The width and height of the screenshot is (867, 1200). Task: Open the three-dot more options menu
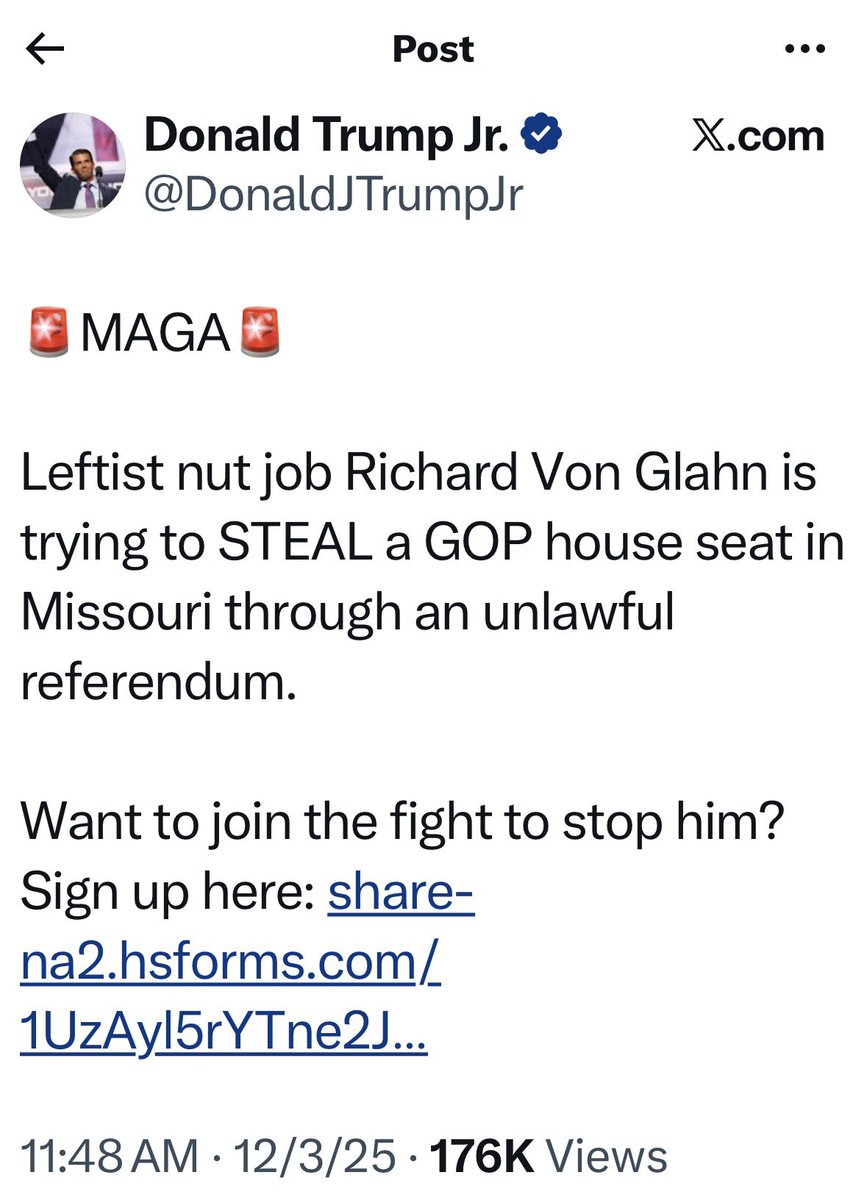[x=805, y=49]
